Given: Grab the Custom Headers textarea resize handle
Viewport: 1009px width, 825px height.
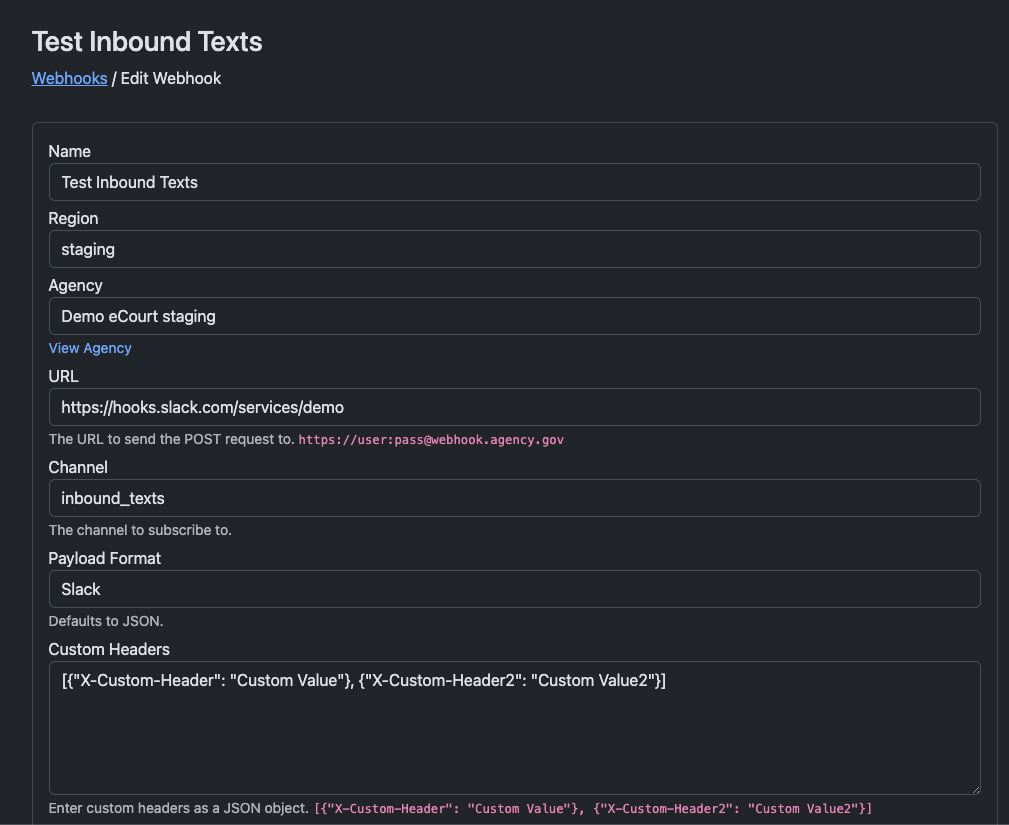Looking at the screenshot, I should [976, 790].
